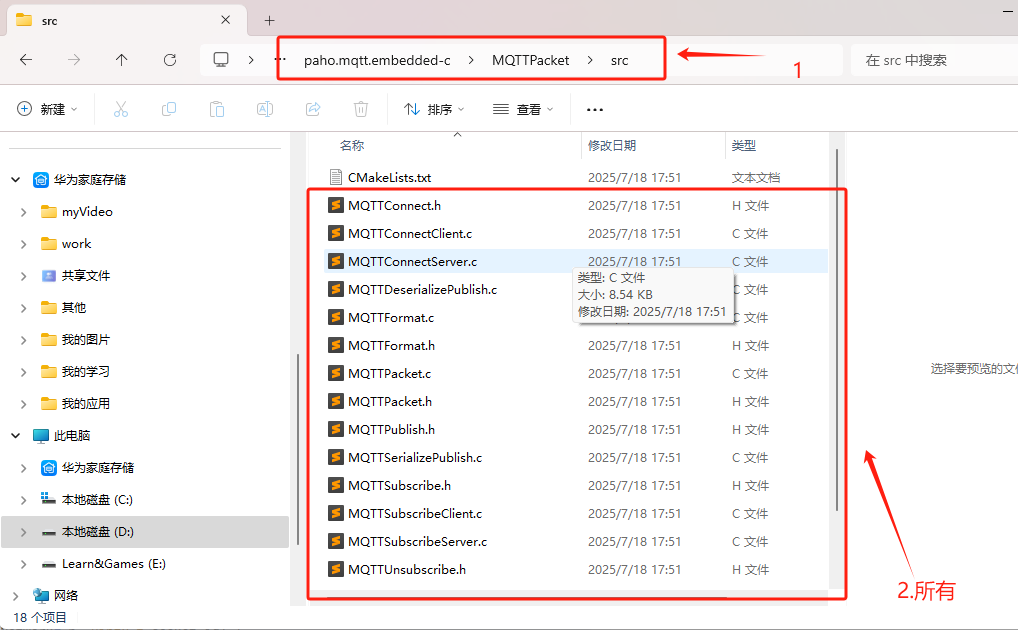
Task: Click the icon of MQTTPacket.h
Action: click(336, 401)
